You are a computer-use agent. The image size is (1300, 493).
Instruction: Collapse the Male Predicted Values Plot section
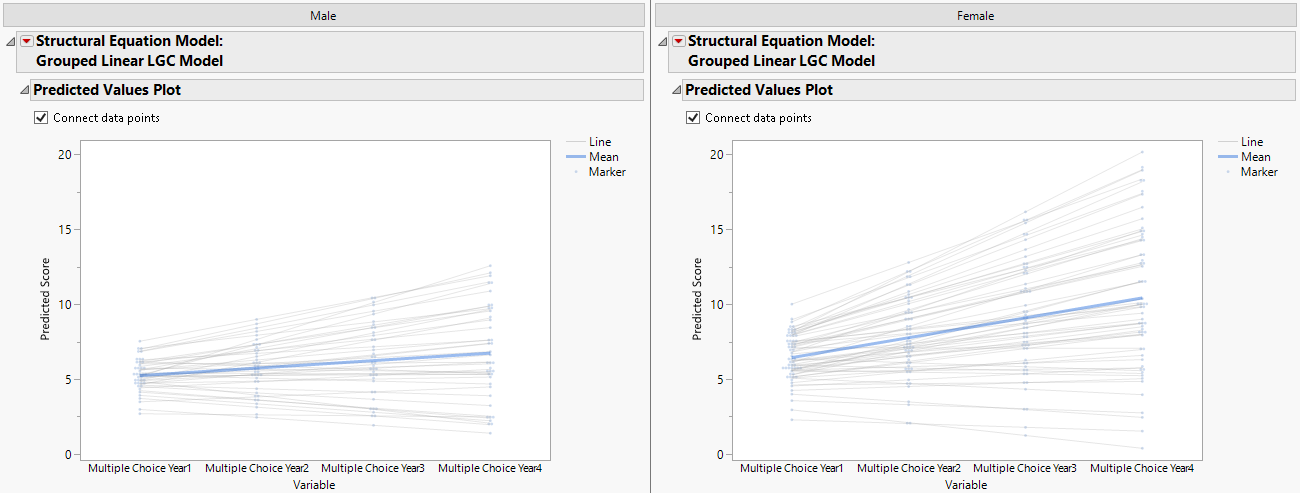tap(25, 90)
